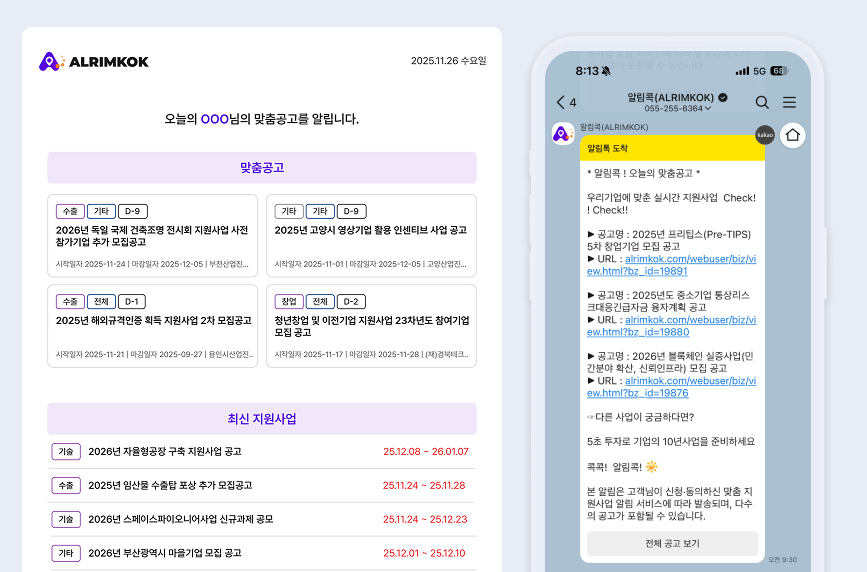Viewport: 867px width, 572px height.
Task: Tap the ALRIMKOK profile avatar in chat
Action: (x=562, y=133)
